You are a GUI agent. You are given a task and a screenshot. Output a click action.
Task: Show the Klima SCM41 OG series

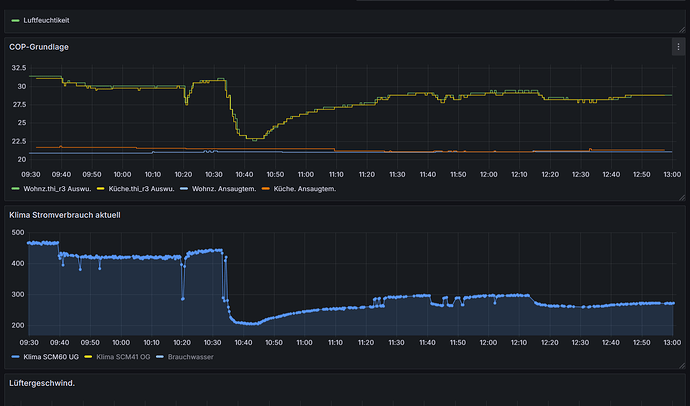(123, 357)
